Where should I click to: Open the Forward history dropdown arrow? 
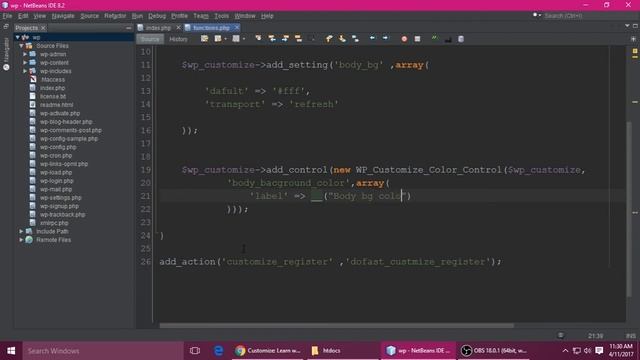(244, 39)
